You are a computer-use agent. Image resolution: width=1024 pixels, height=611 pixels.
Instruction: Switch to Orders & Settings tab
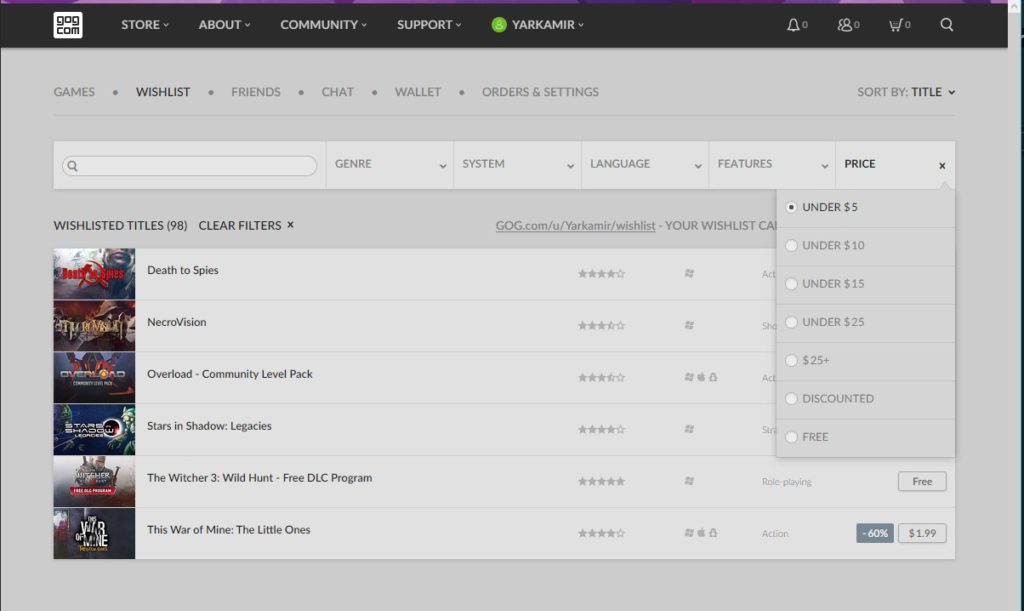[x=540, y=92]
